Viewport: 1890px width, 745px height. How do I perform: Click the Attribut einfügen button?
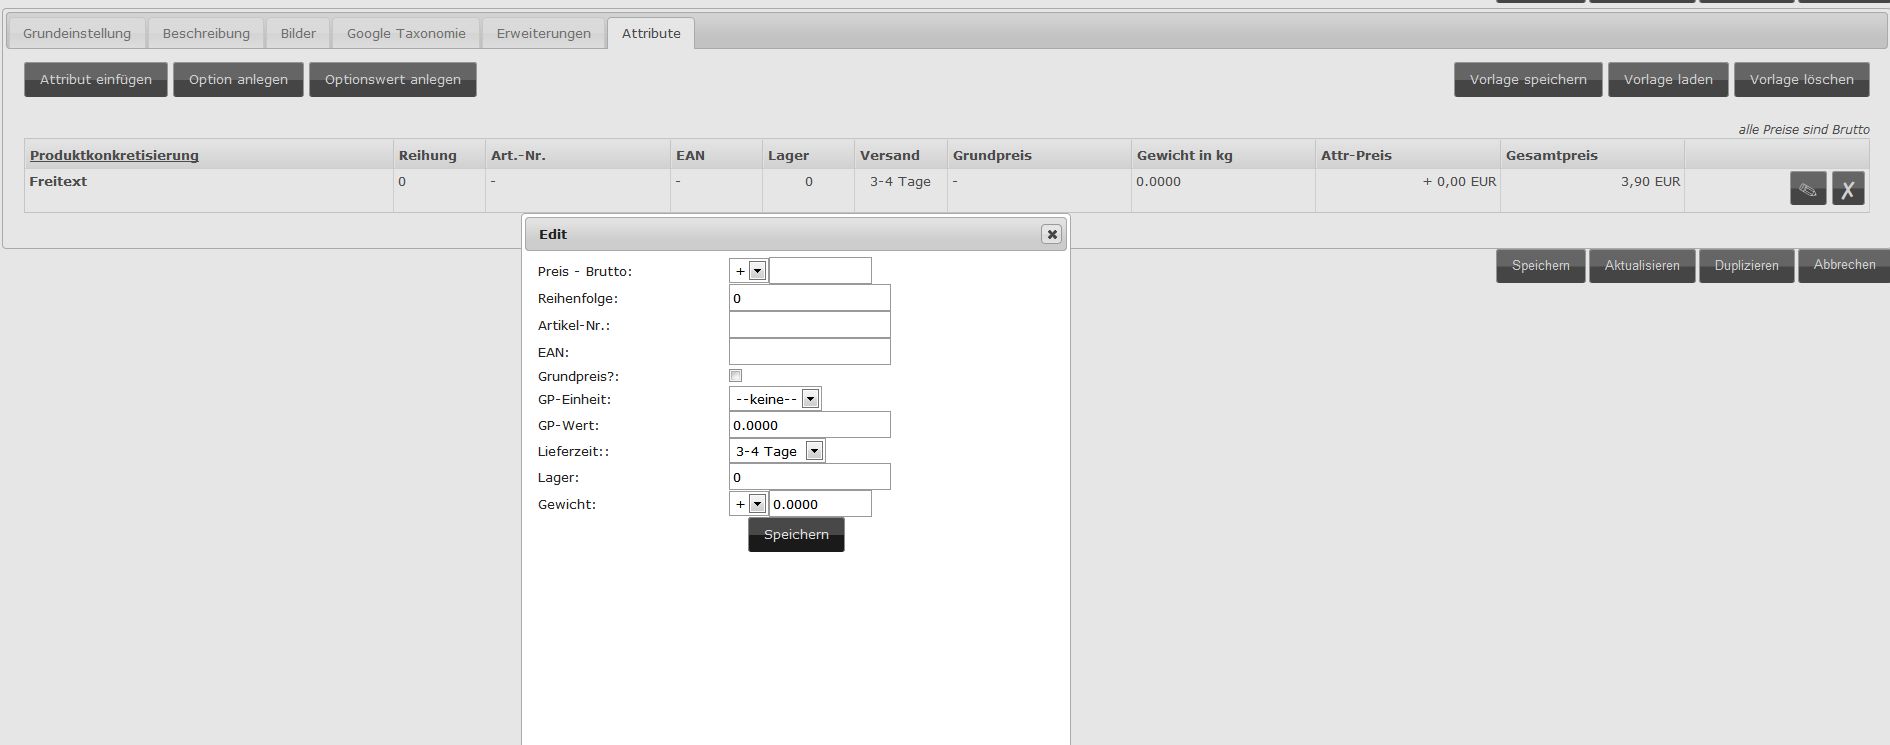click(96, 80)
